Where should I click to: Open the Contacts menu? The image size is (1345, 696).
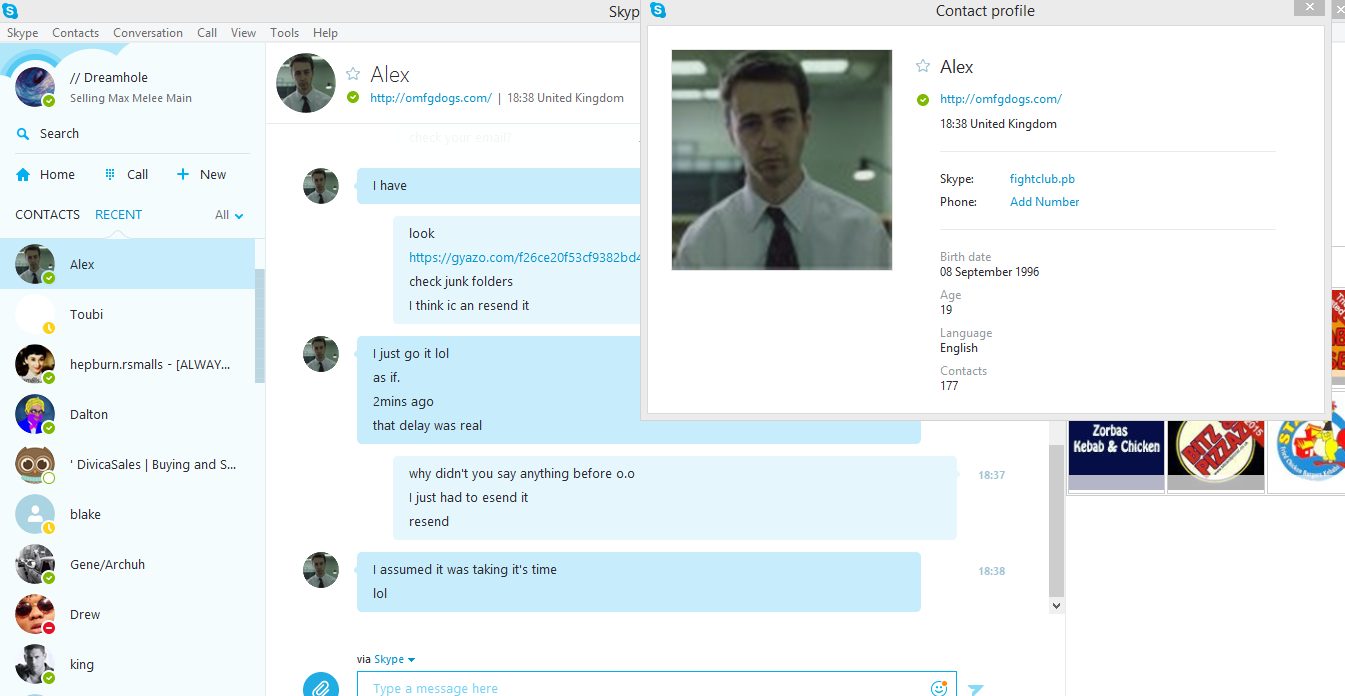75,33
